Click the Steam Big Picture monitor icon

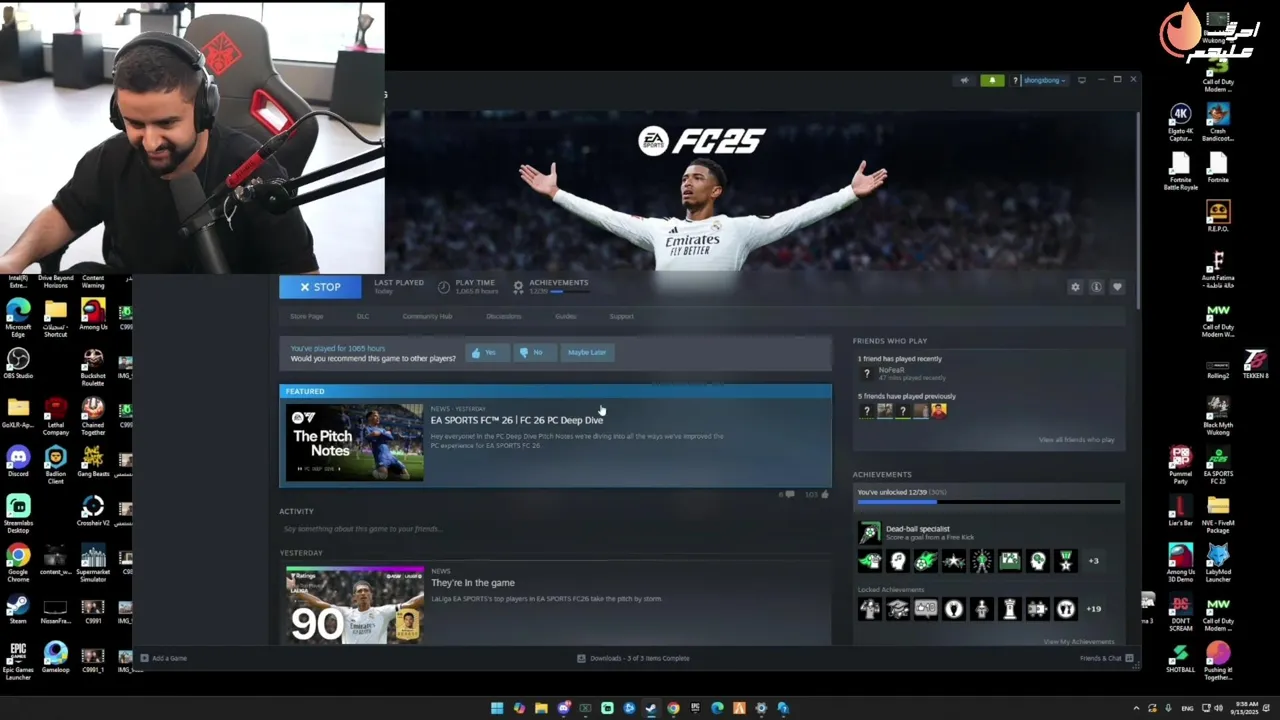[1082, 80]
